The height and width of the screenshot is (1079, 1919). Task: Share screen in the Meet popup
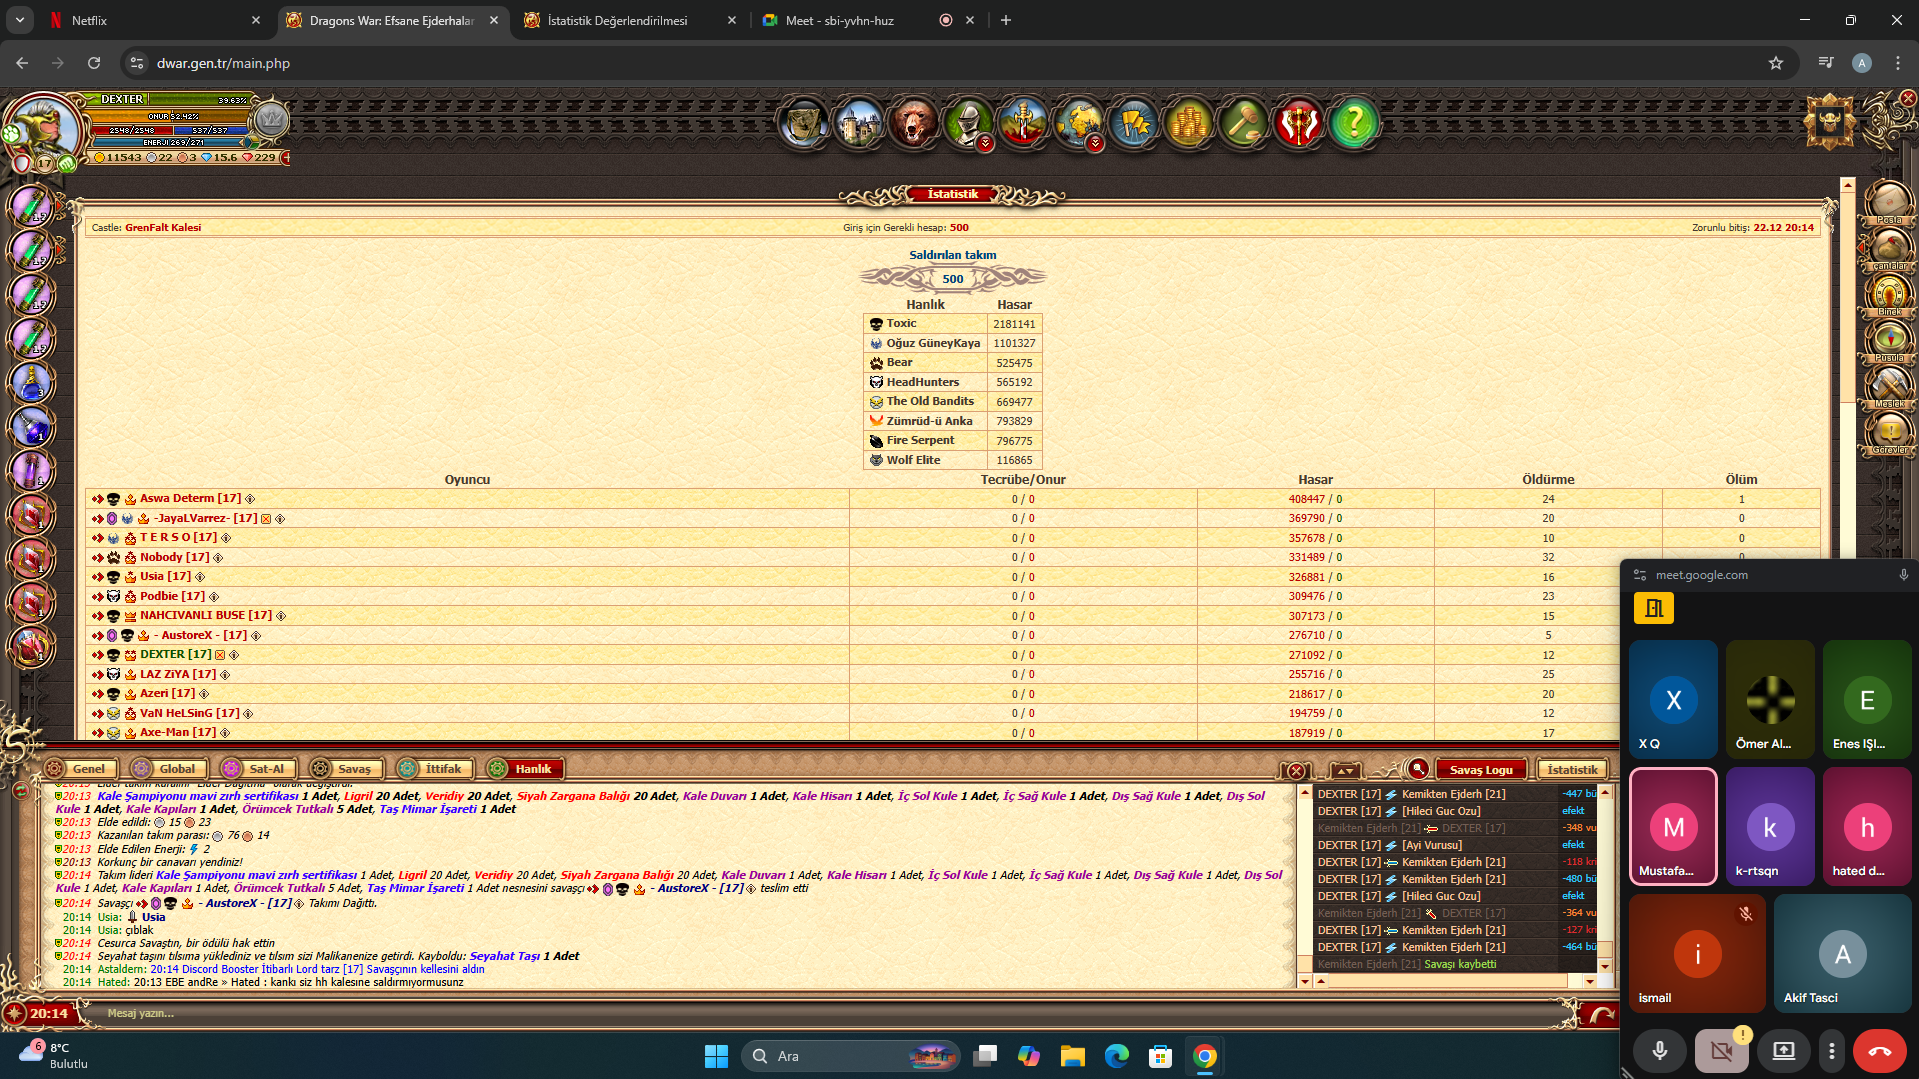point(1783,1051)
